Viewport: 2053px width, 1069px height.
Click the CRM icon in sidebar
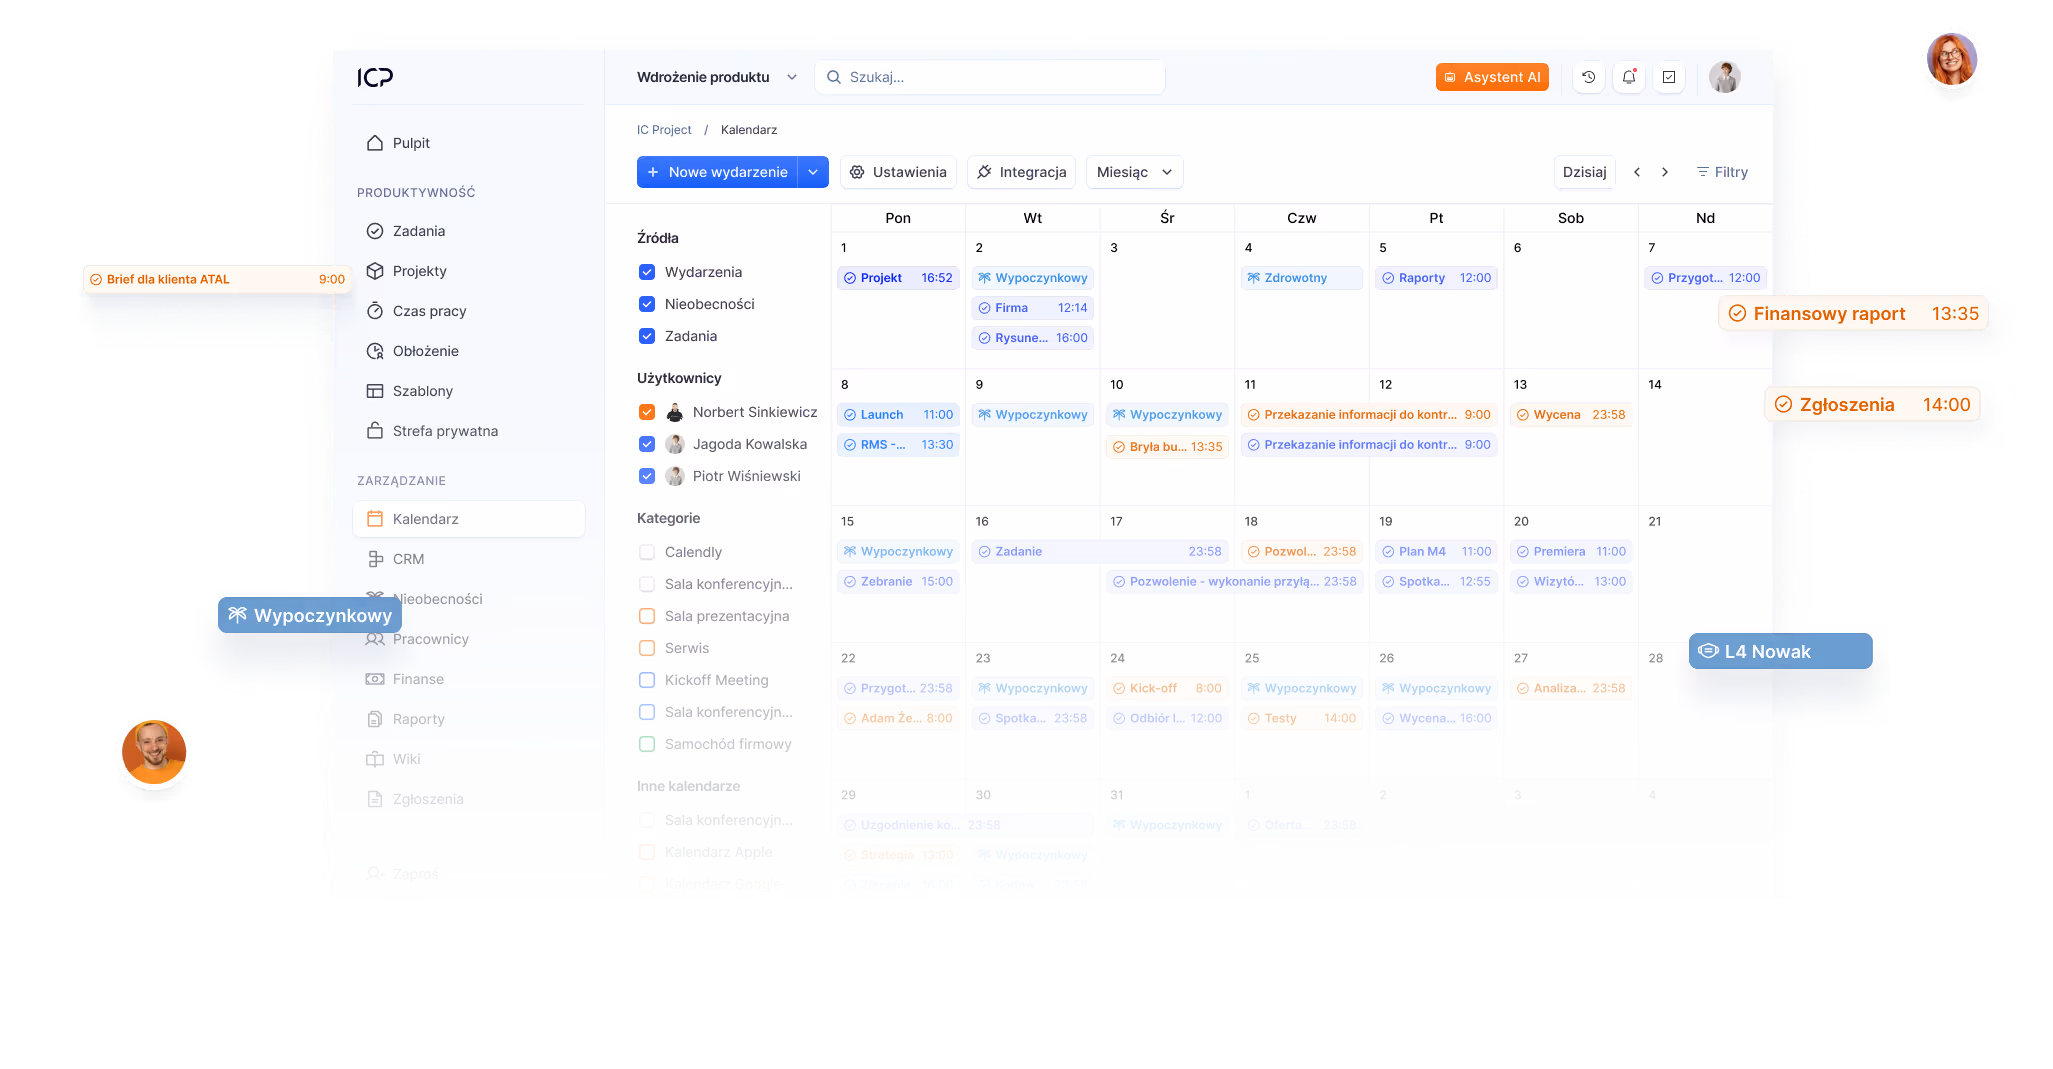(x=375, y=559)
